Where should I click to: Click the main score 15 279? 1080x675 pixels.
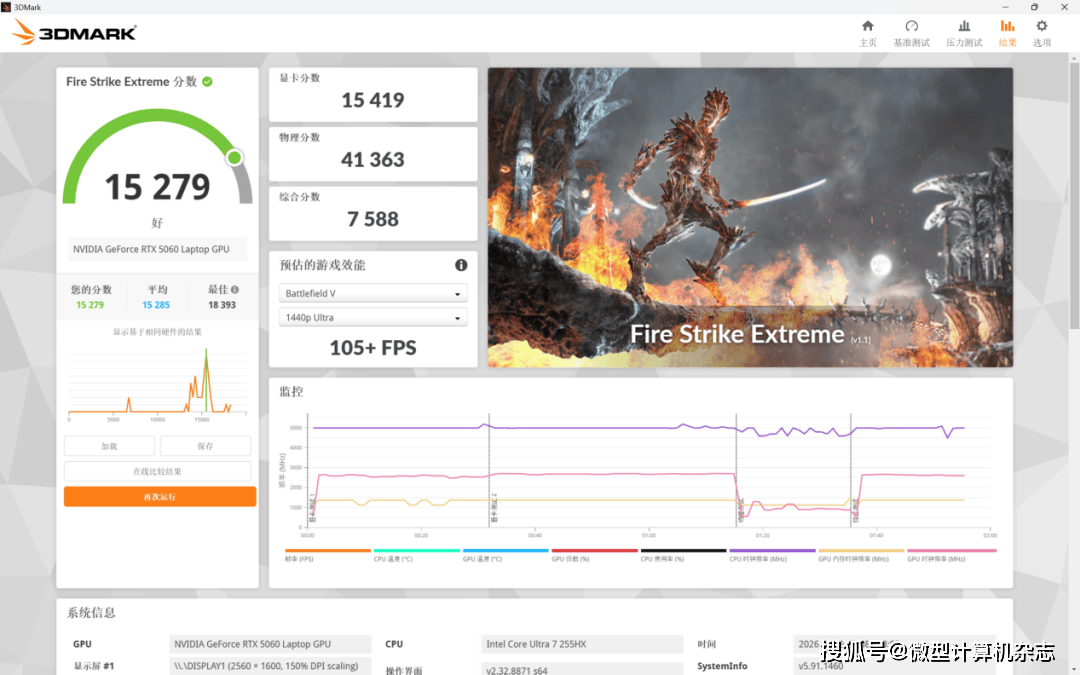157,187
